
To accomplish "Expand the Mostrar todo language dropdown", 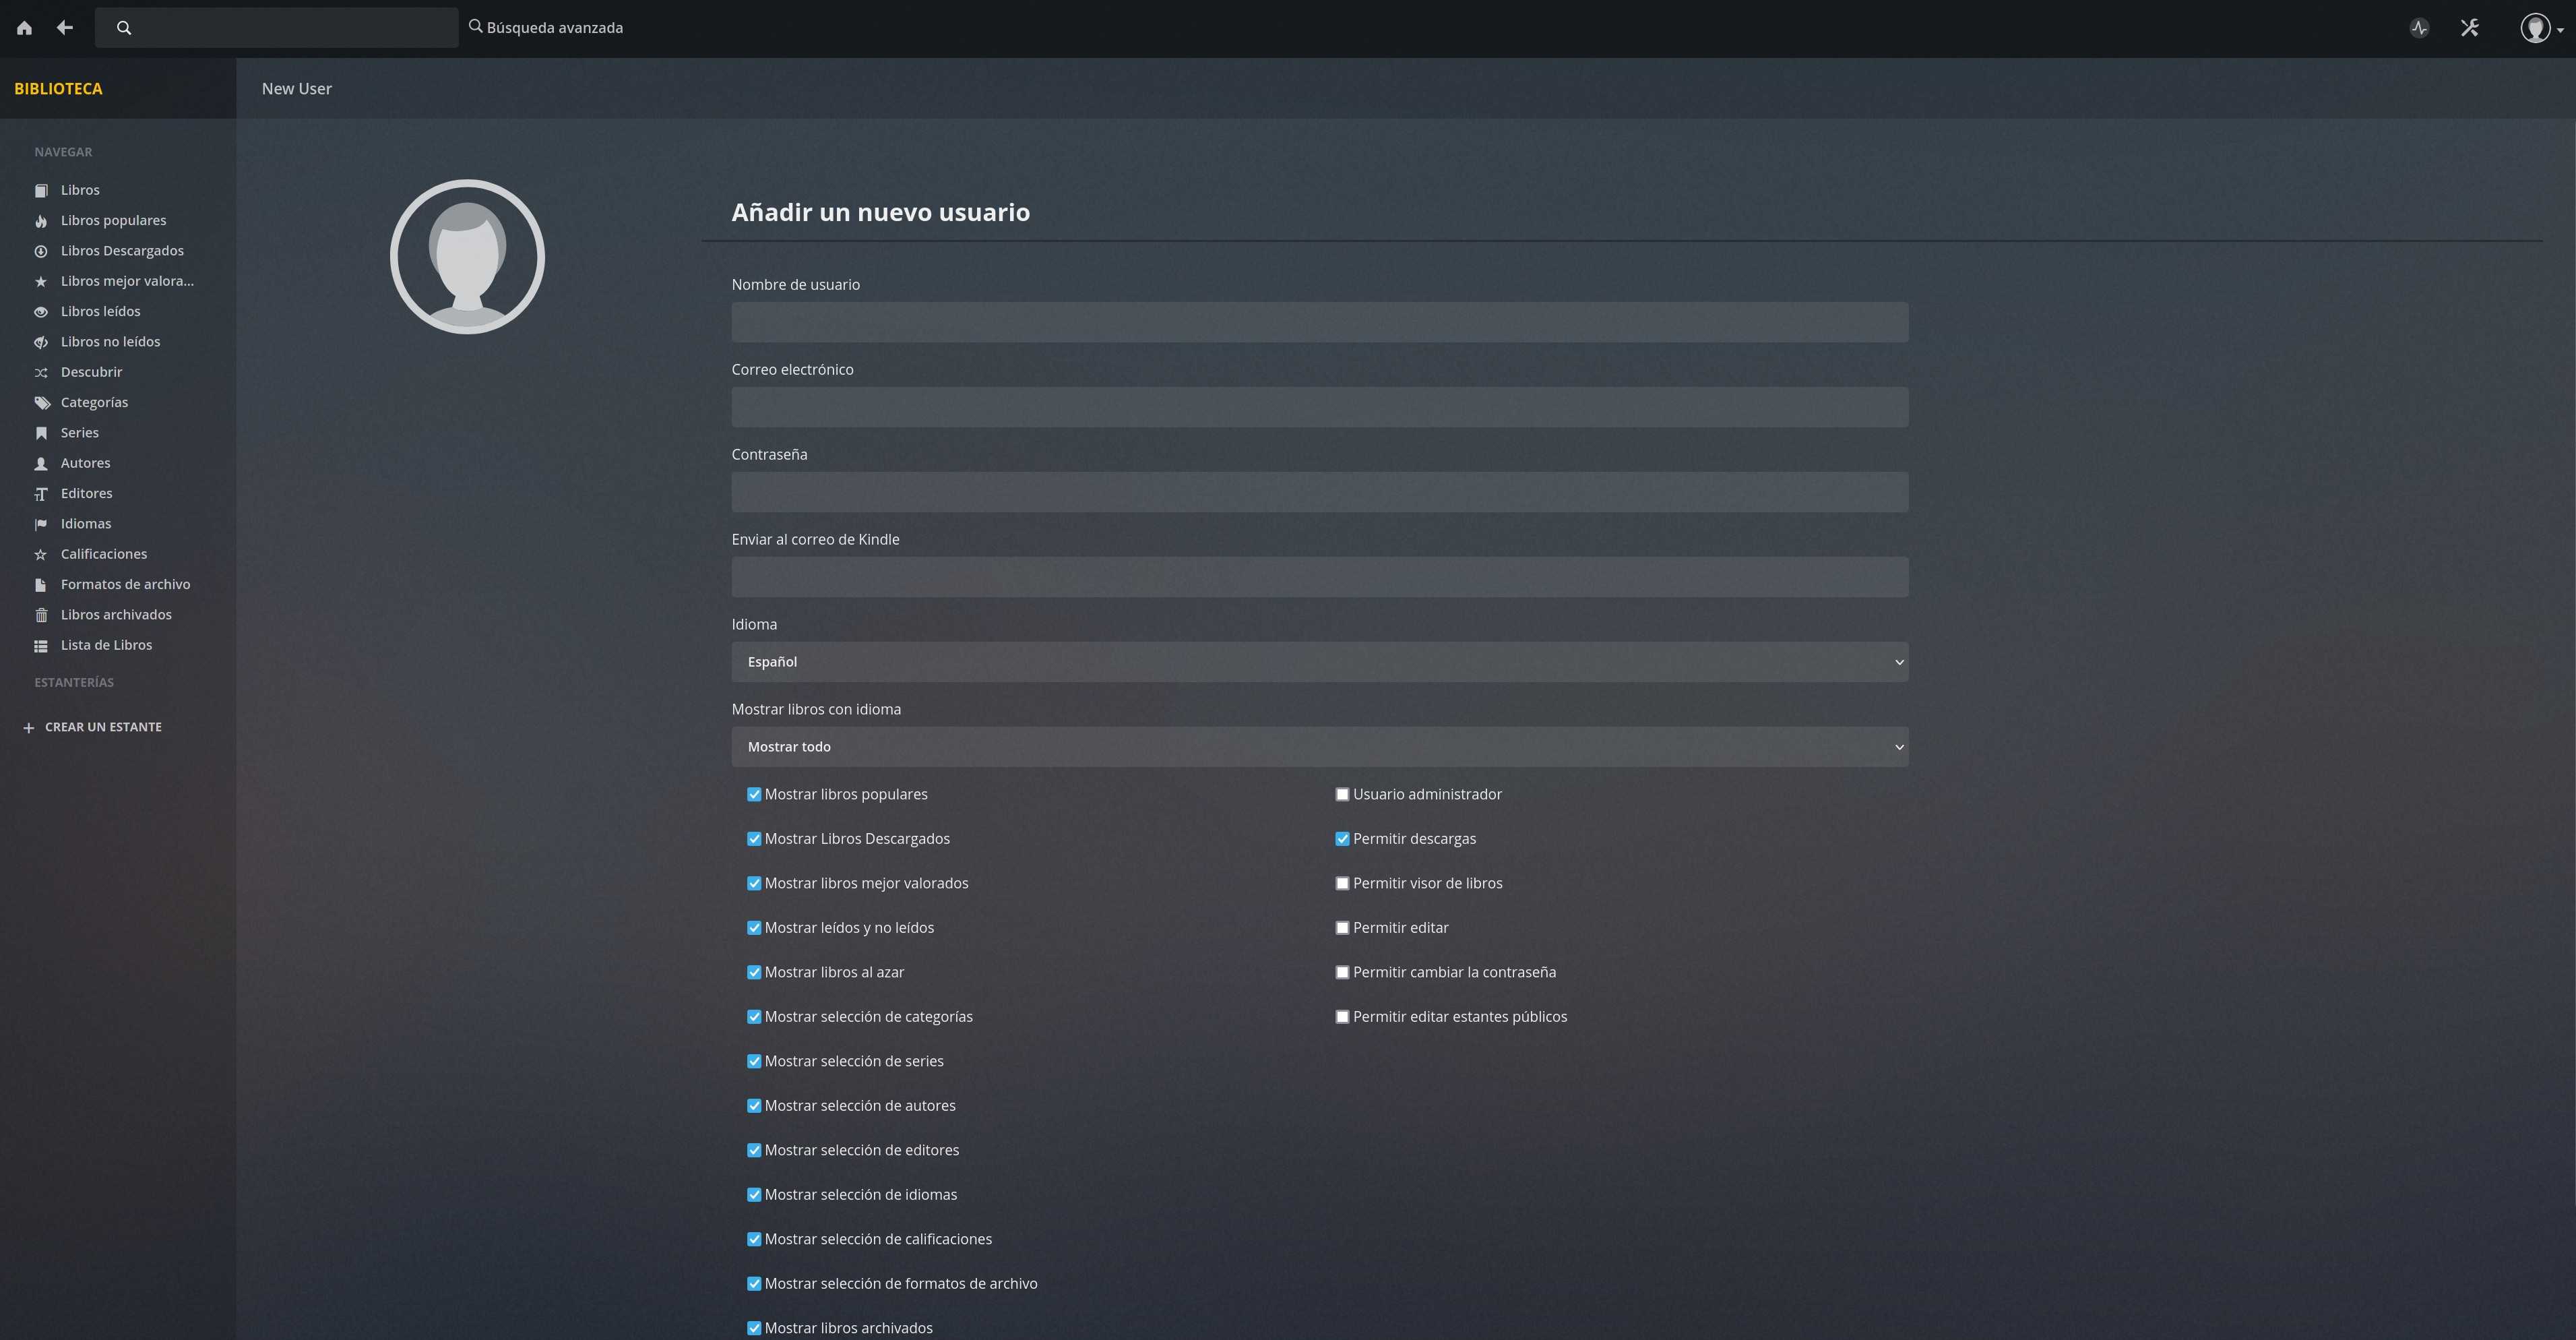I will pyautogui.click(x=1319, y=747).
